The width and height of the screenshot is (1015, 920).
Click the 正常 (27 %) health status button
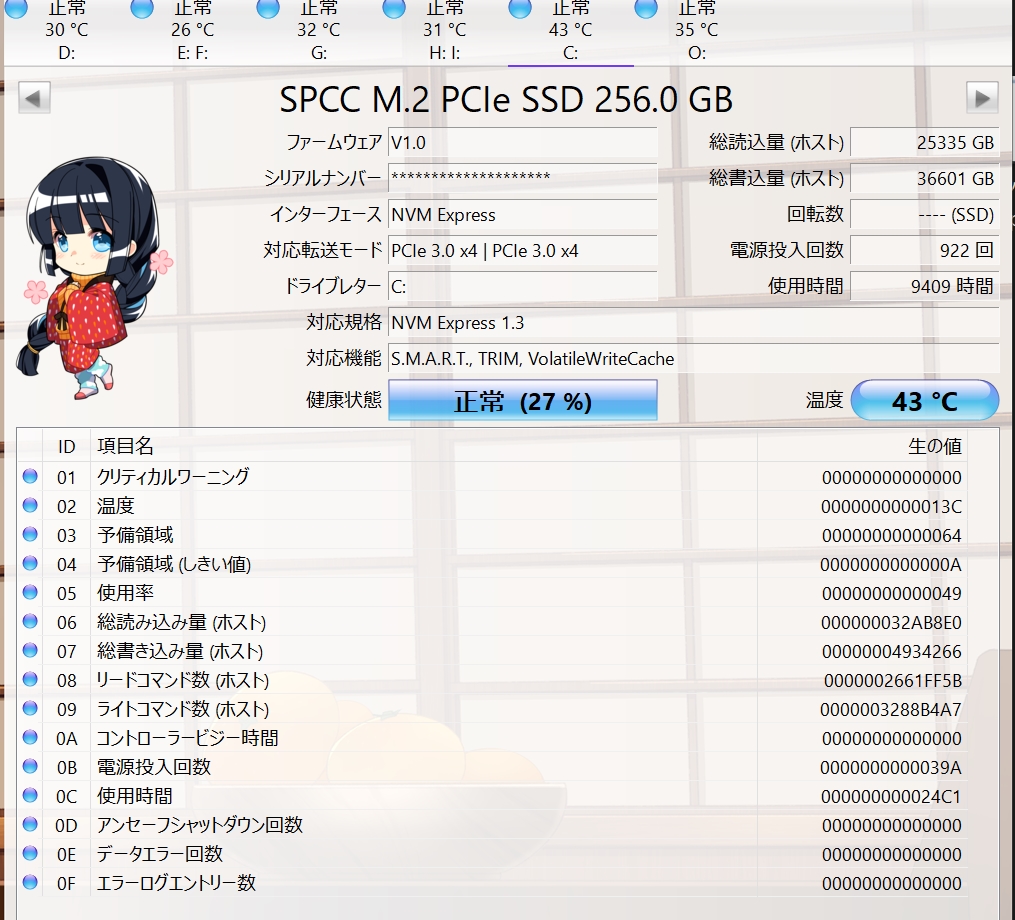click(x=522, y=401)
